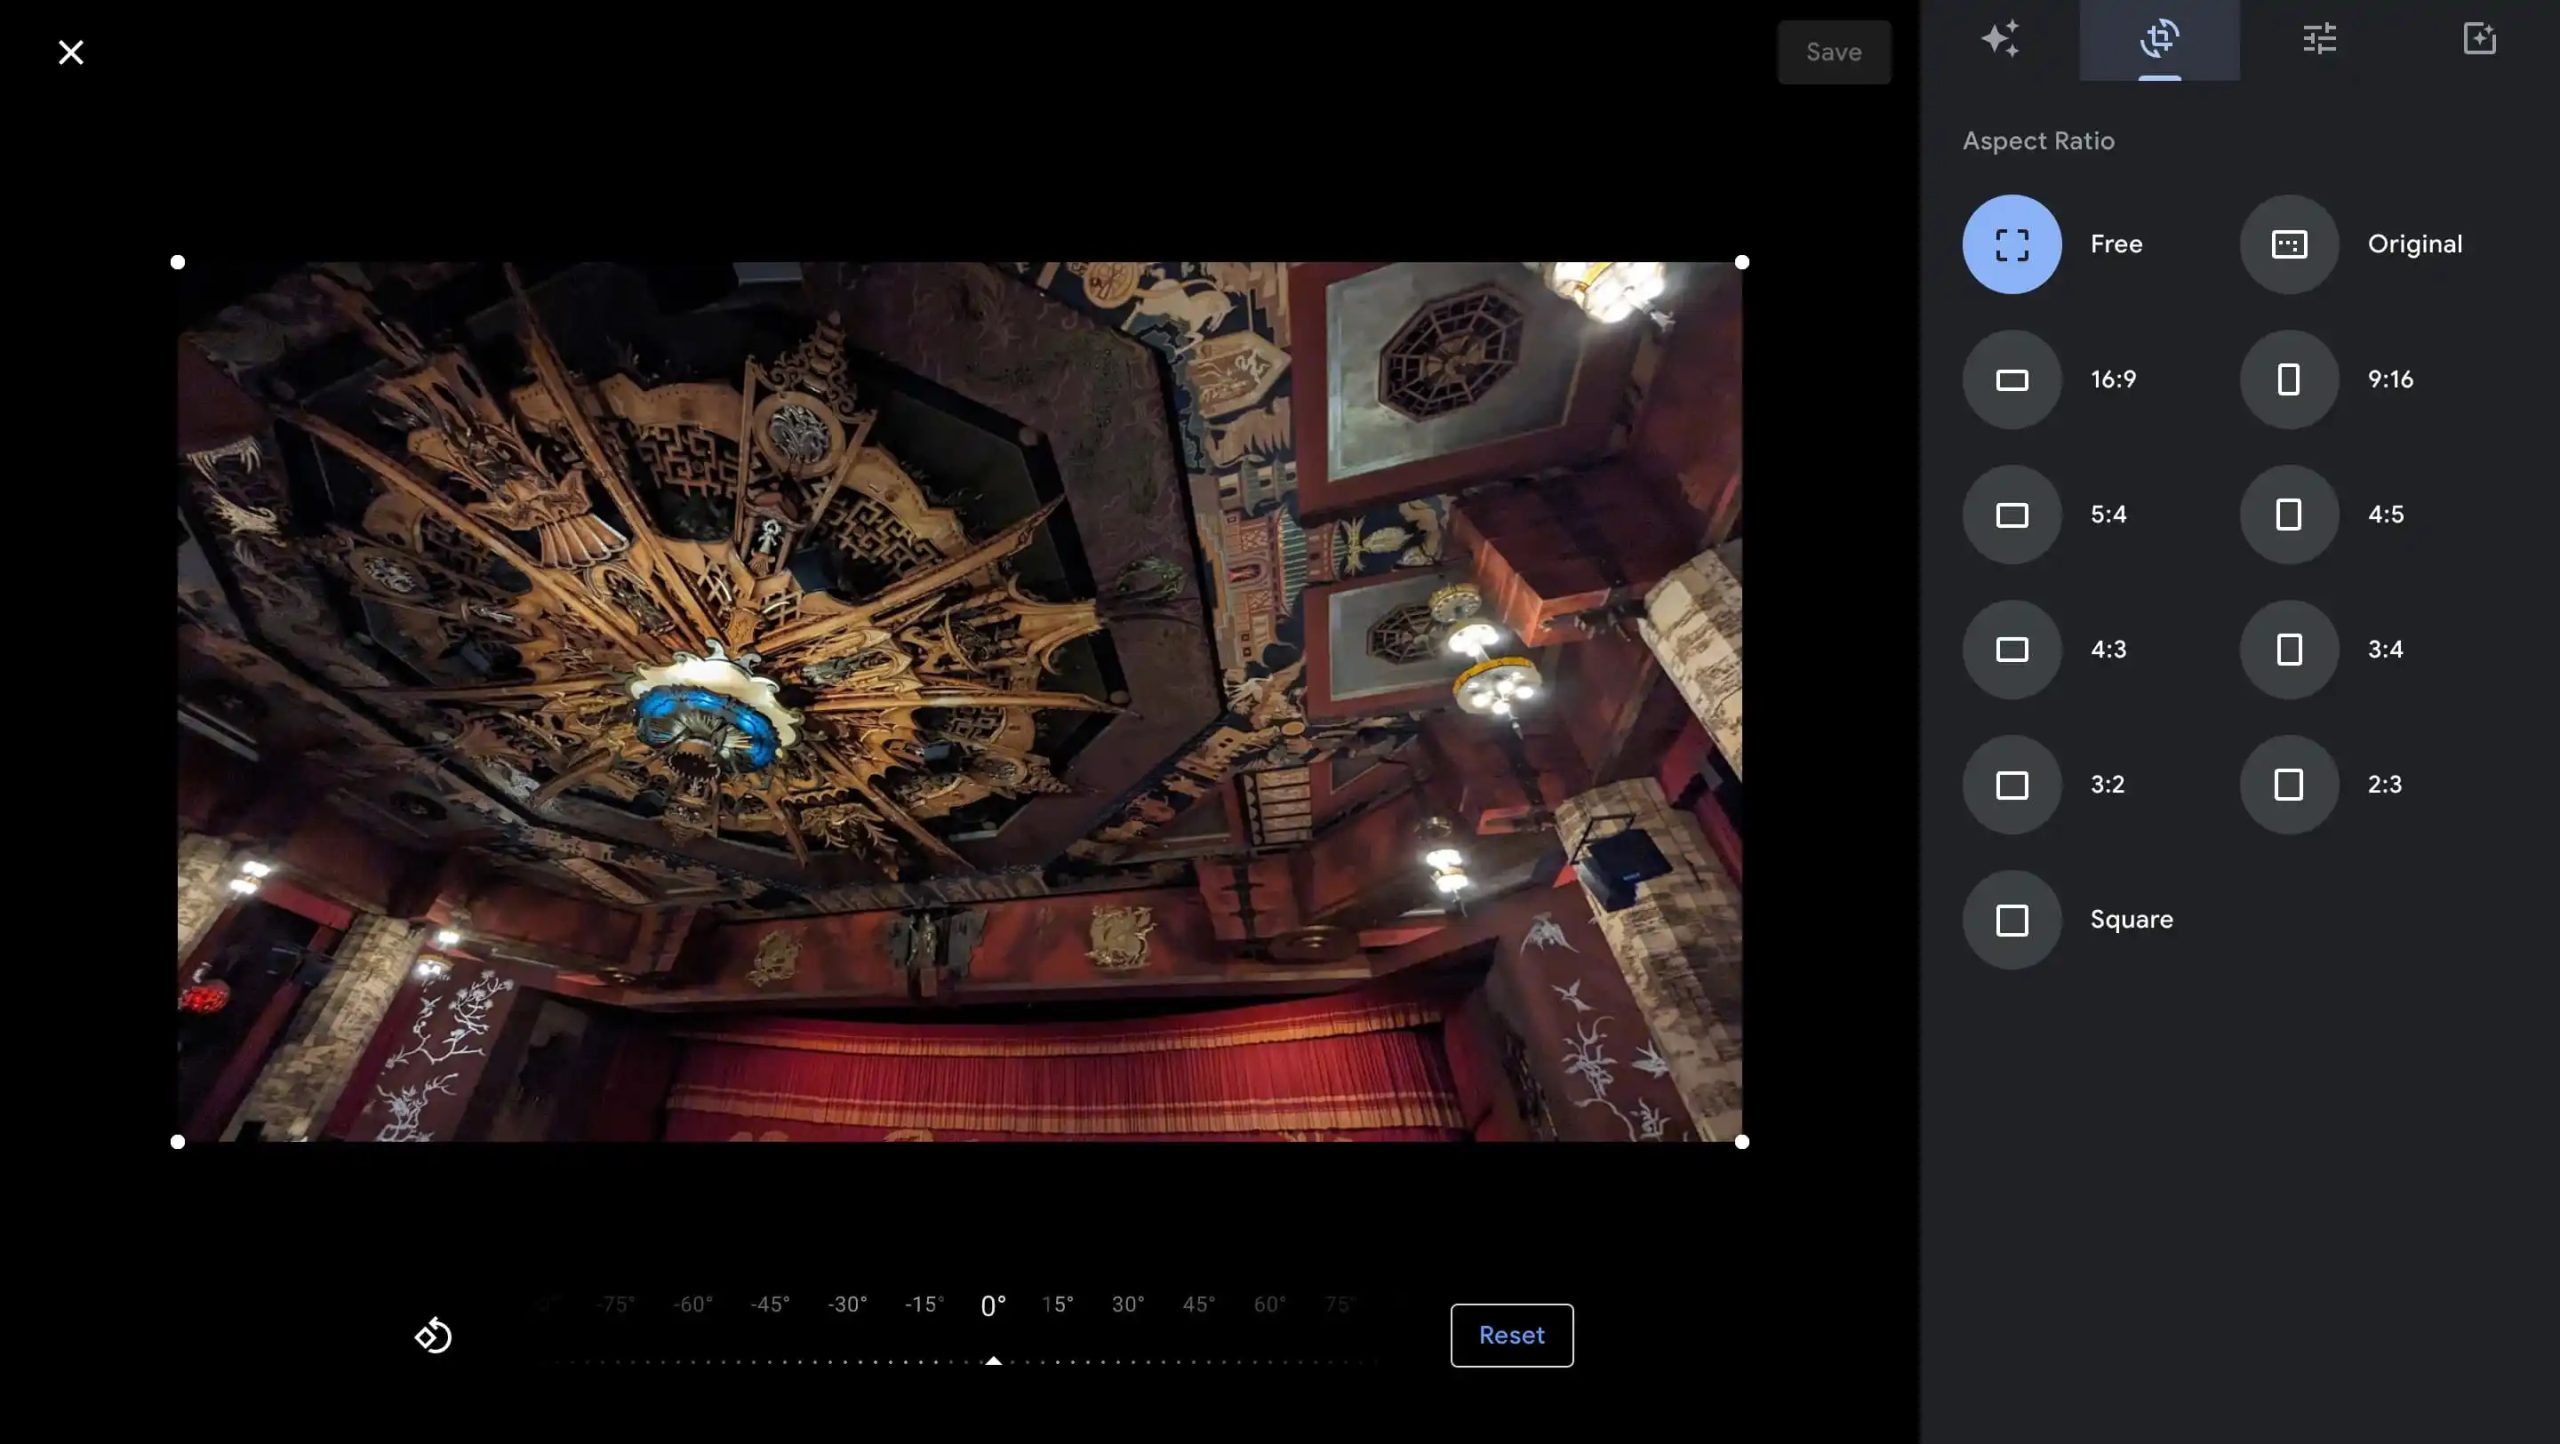Viewport: 2560px width, 1444px height.
Task: Choose the 3:4 aspect ratio
Action: (2288, 650)
